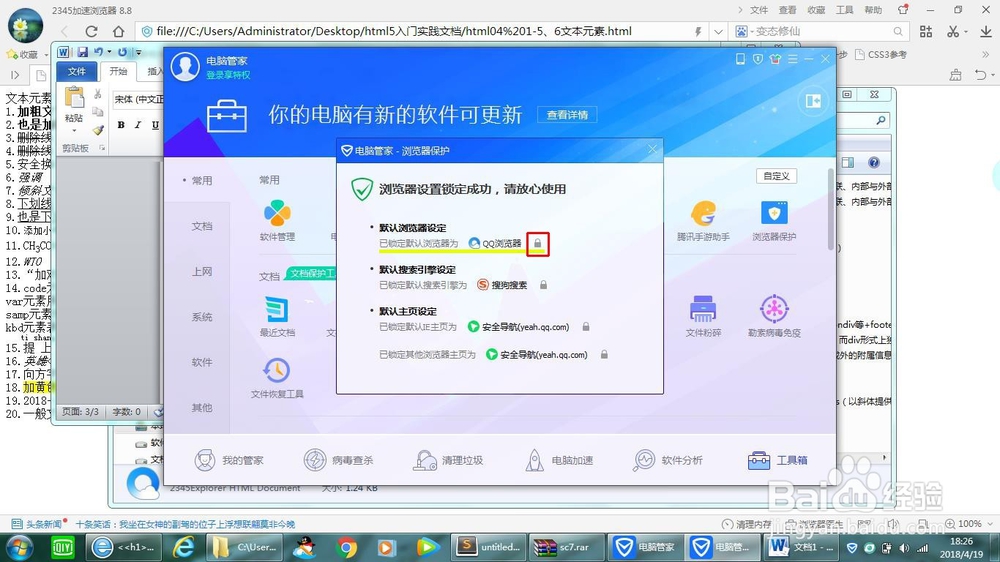Click the browser screenshot scissors icon
This screenshot has width=1000, height=562.
[953, 31]
